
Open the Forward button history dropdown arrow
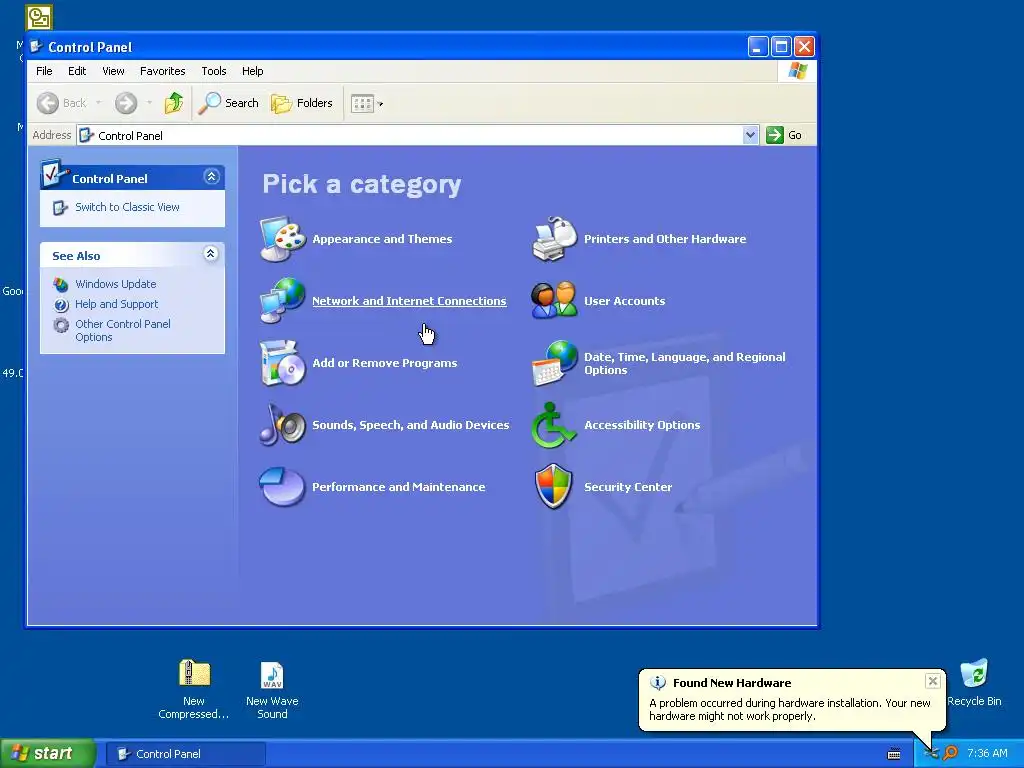pos(150,103)
